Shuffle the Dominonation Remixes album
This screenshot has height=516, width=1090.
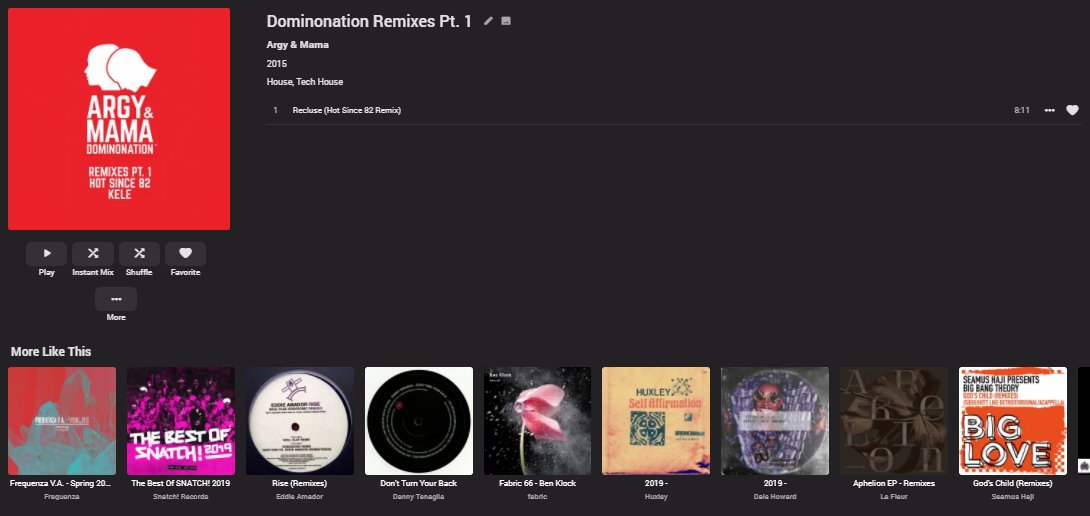[x=139, y=254]
